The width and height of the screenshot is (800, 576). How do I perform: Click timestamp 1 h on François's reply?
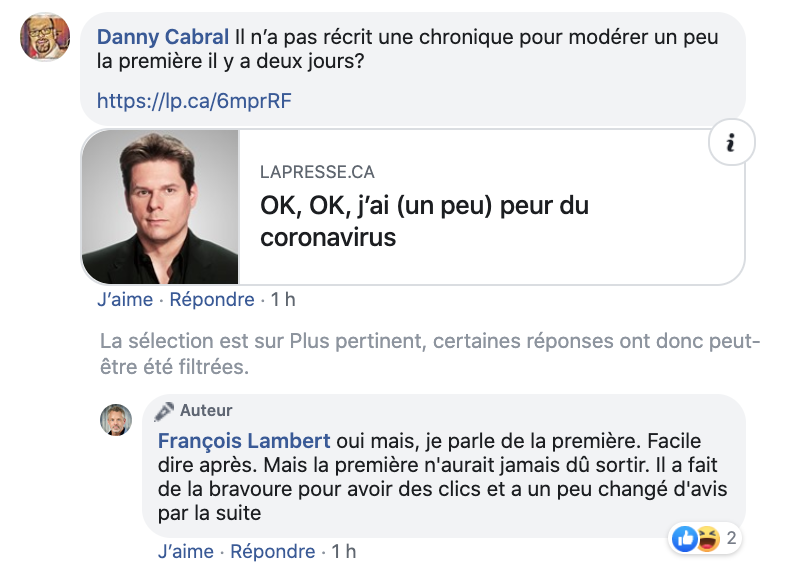coord(344,552)
